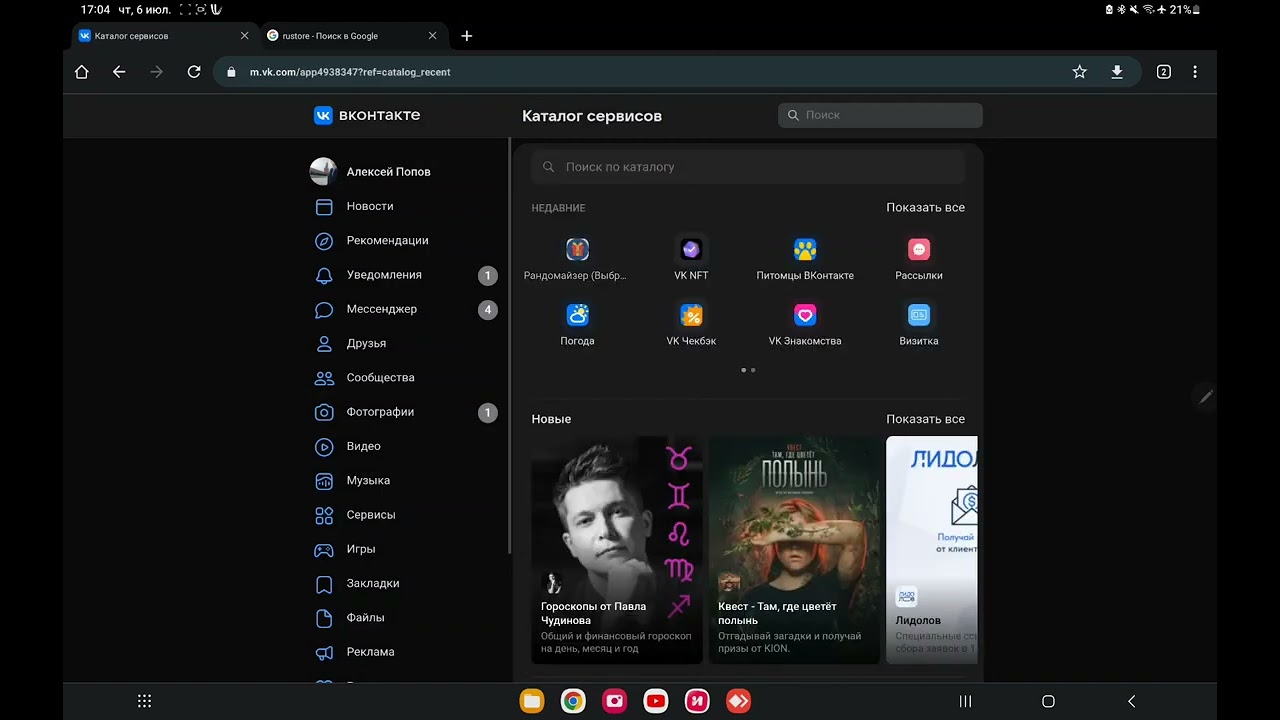Open the Camera app in taskbar
The image size is (1280, 720).
point(614,701)
